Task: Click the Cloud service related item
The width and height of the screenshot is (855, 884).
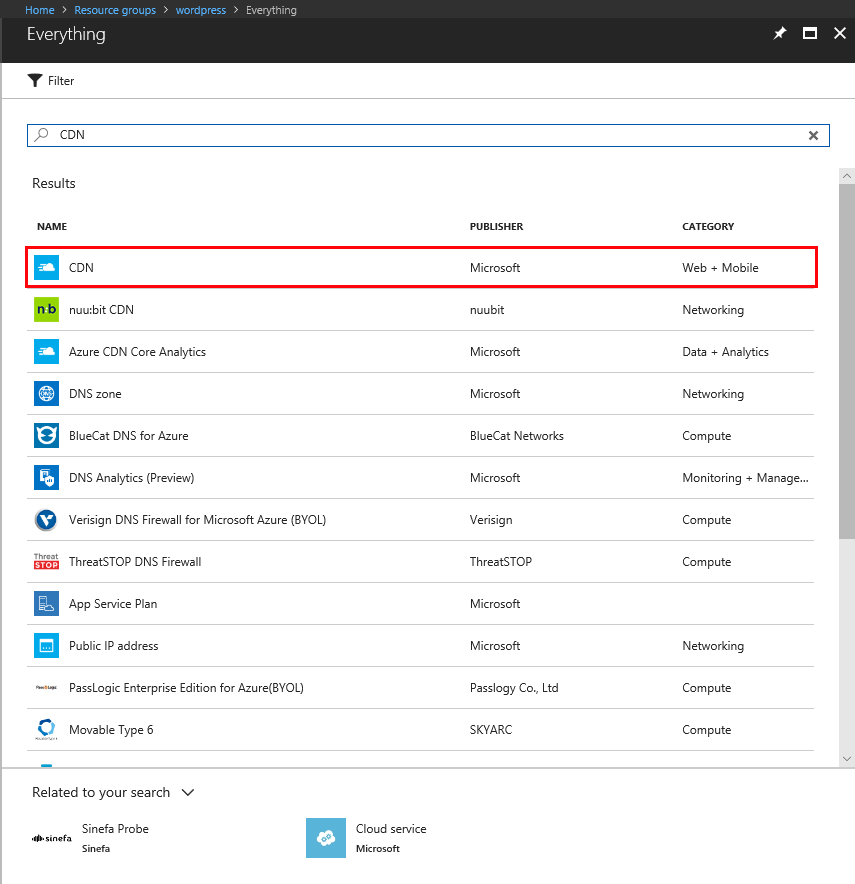Action: click(366, 838)
